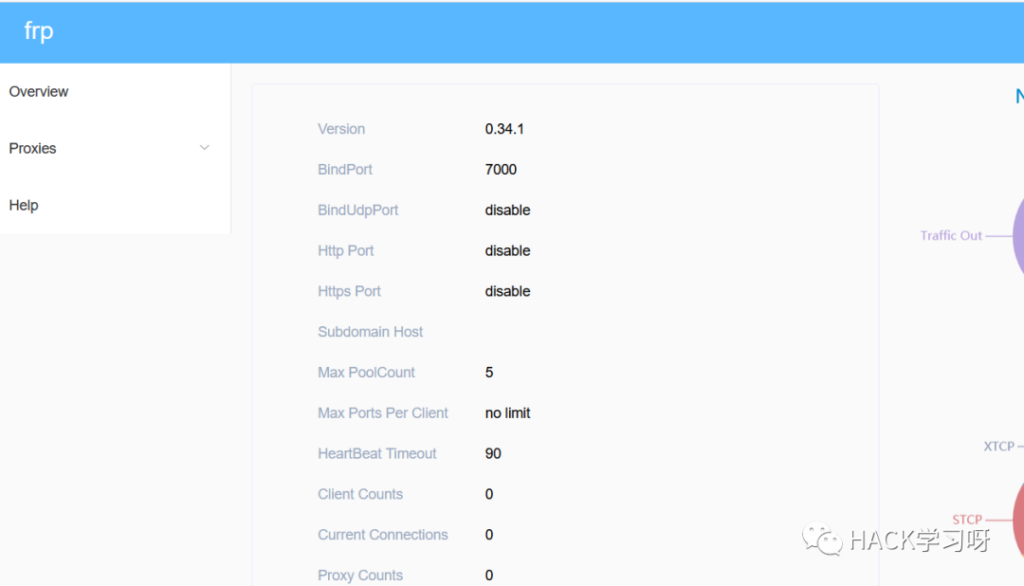Viewport: 1024px width, 586px height.
Task: Click the red STCP pie chart slice
Action: coord(1018,520)
